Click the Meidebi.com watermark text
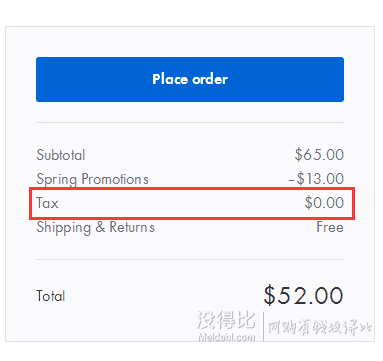 (227, 337)
